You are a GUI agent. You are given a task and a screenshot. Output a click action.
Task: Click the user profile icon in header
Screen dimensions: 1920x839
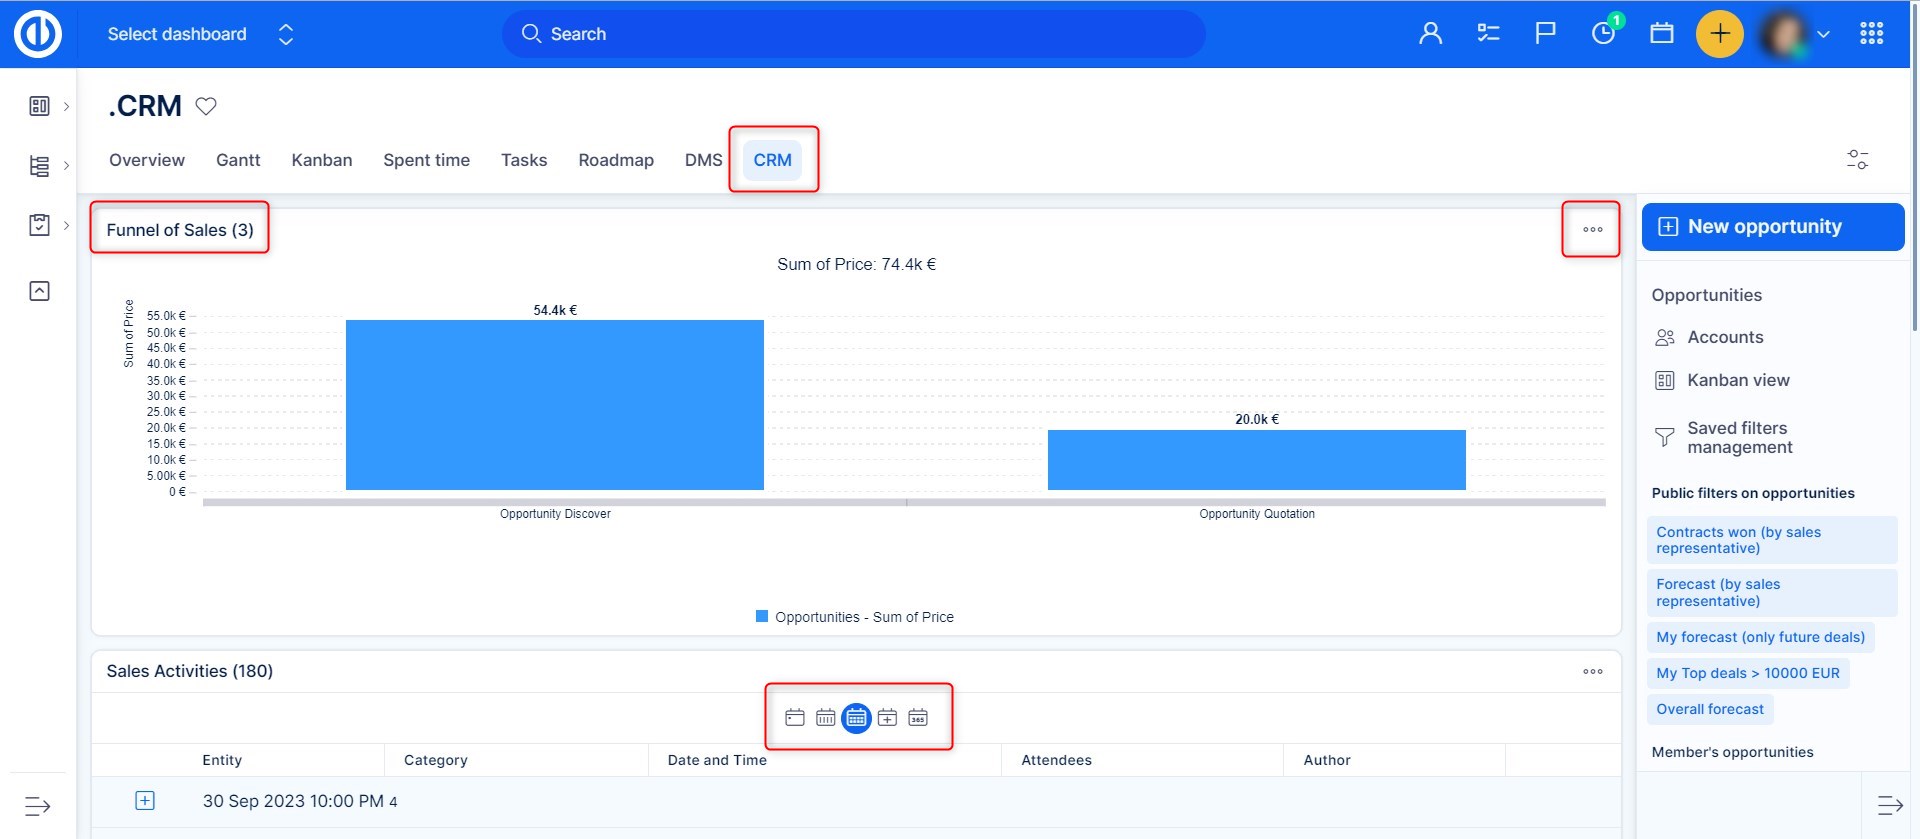tap(1430, 34)
